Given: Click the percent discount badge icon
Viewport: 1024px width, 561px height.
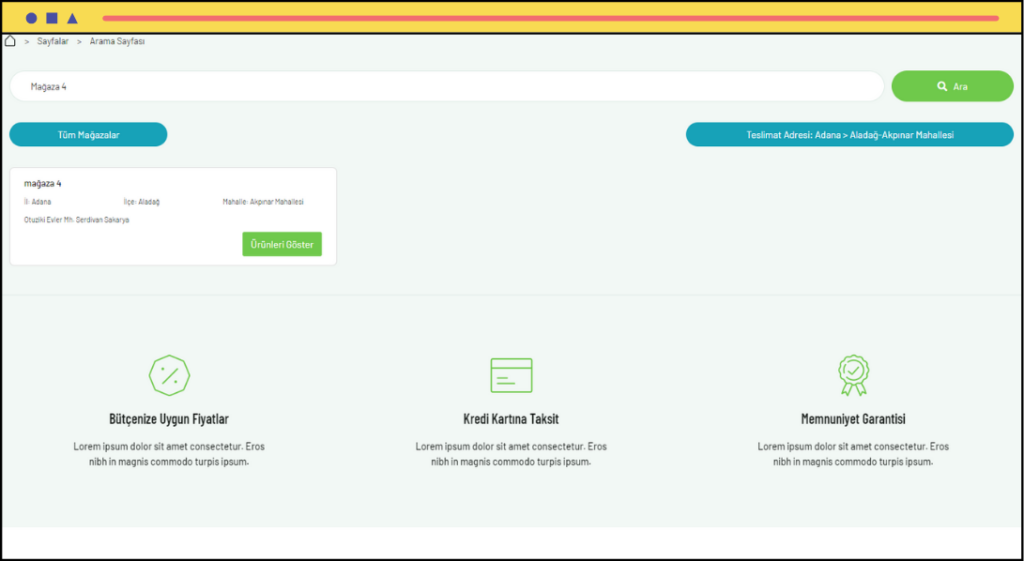Looking at the screenshot, I should pyautogui.click(x=169, y=376).
